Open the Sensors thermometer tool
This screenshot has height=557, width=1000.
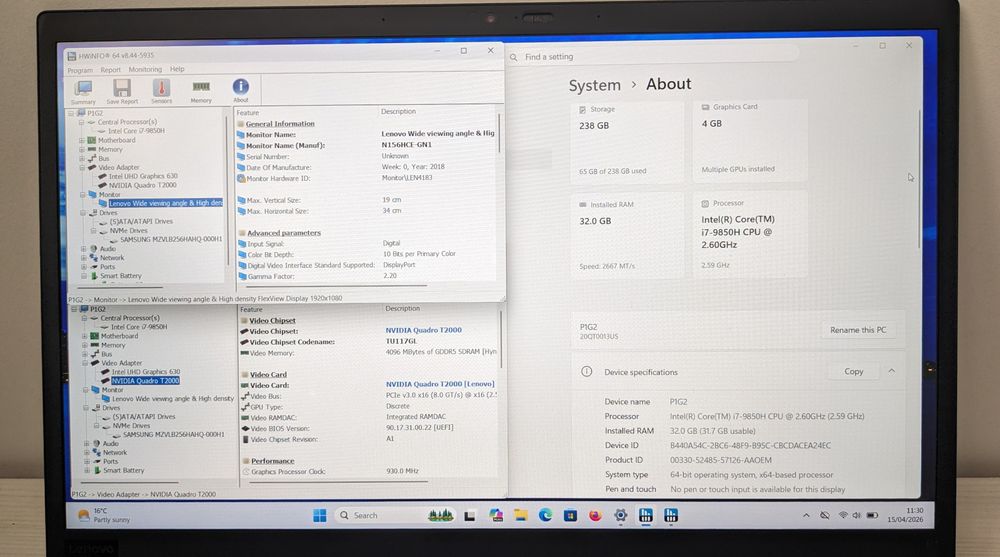[161, 92]
